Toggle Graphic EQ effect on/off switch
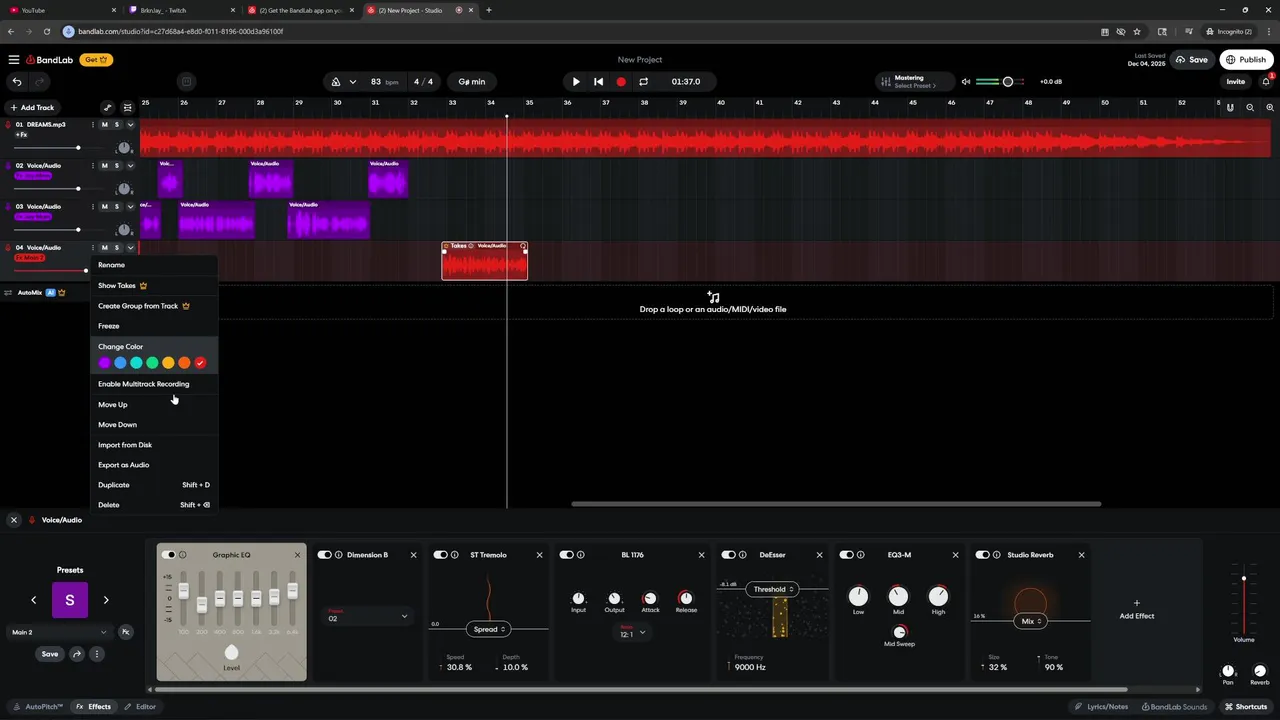The width and height of the screenshot is (1280, 720). (169, 555)
